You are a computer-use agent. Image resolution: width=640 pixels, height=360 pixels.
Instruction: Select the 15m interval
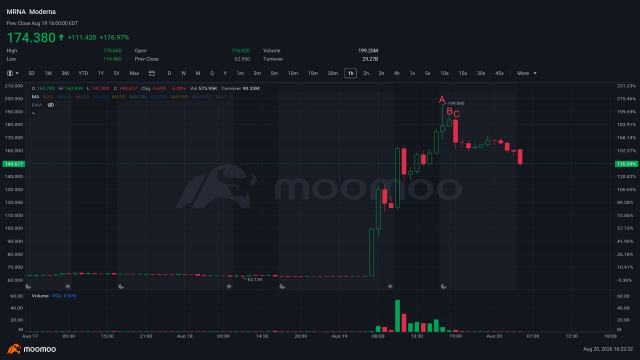click(313, 73)
